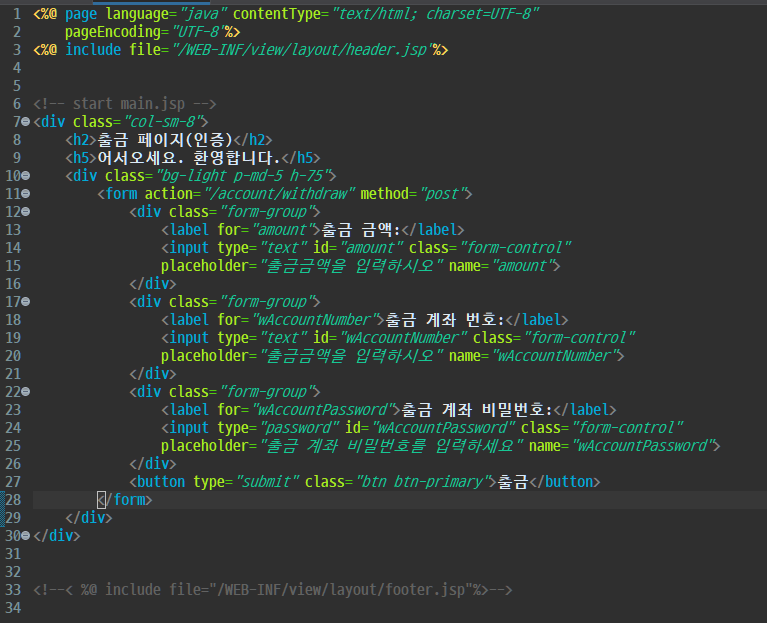
Task: Click the closing form tag on line 28
Action: [x=125, y=500]
